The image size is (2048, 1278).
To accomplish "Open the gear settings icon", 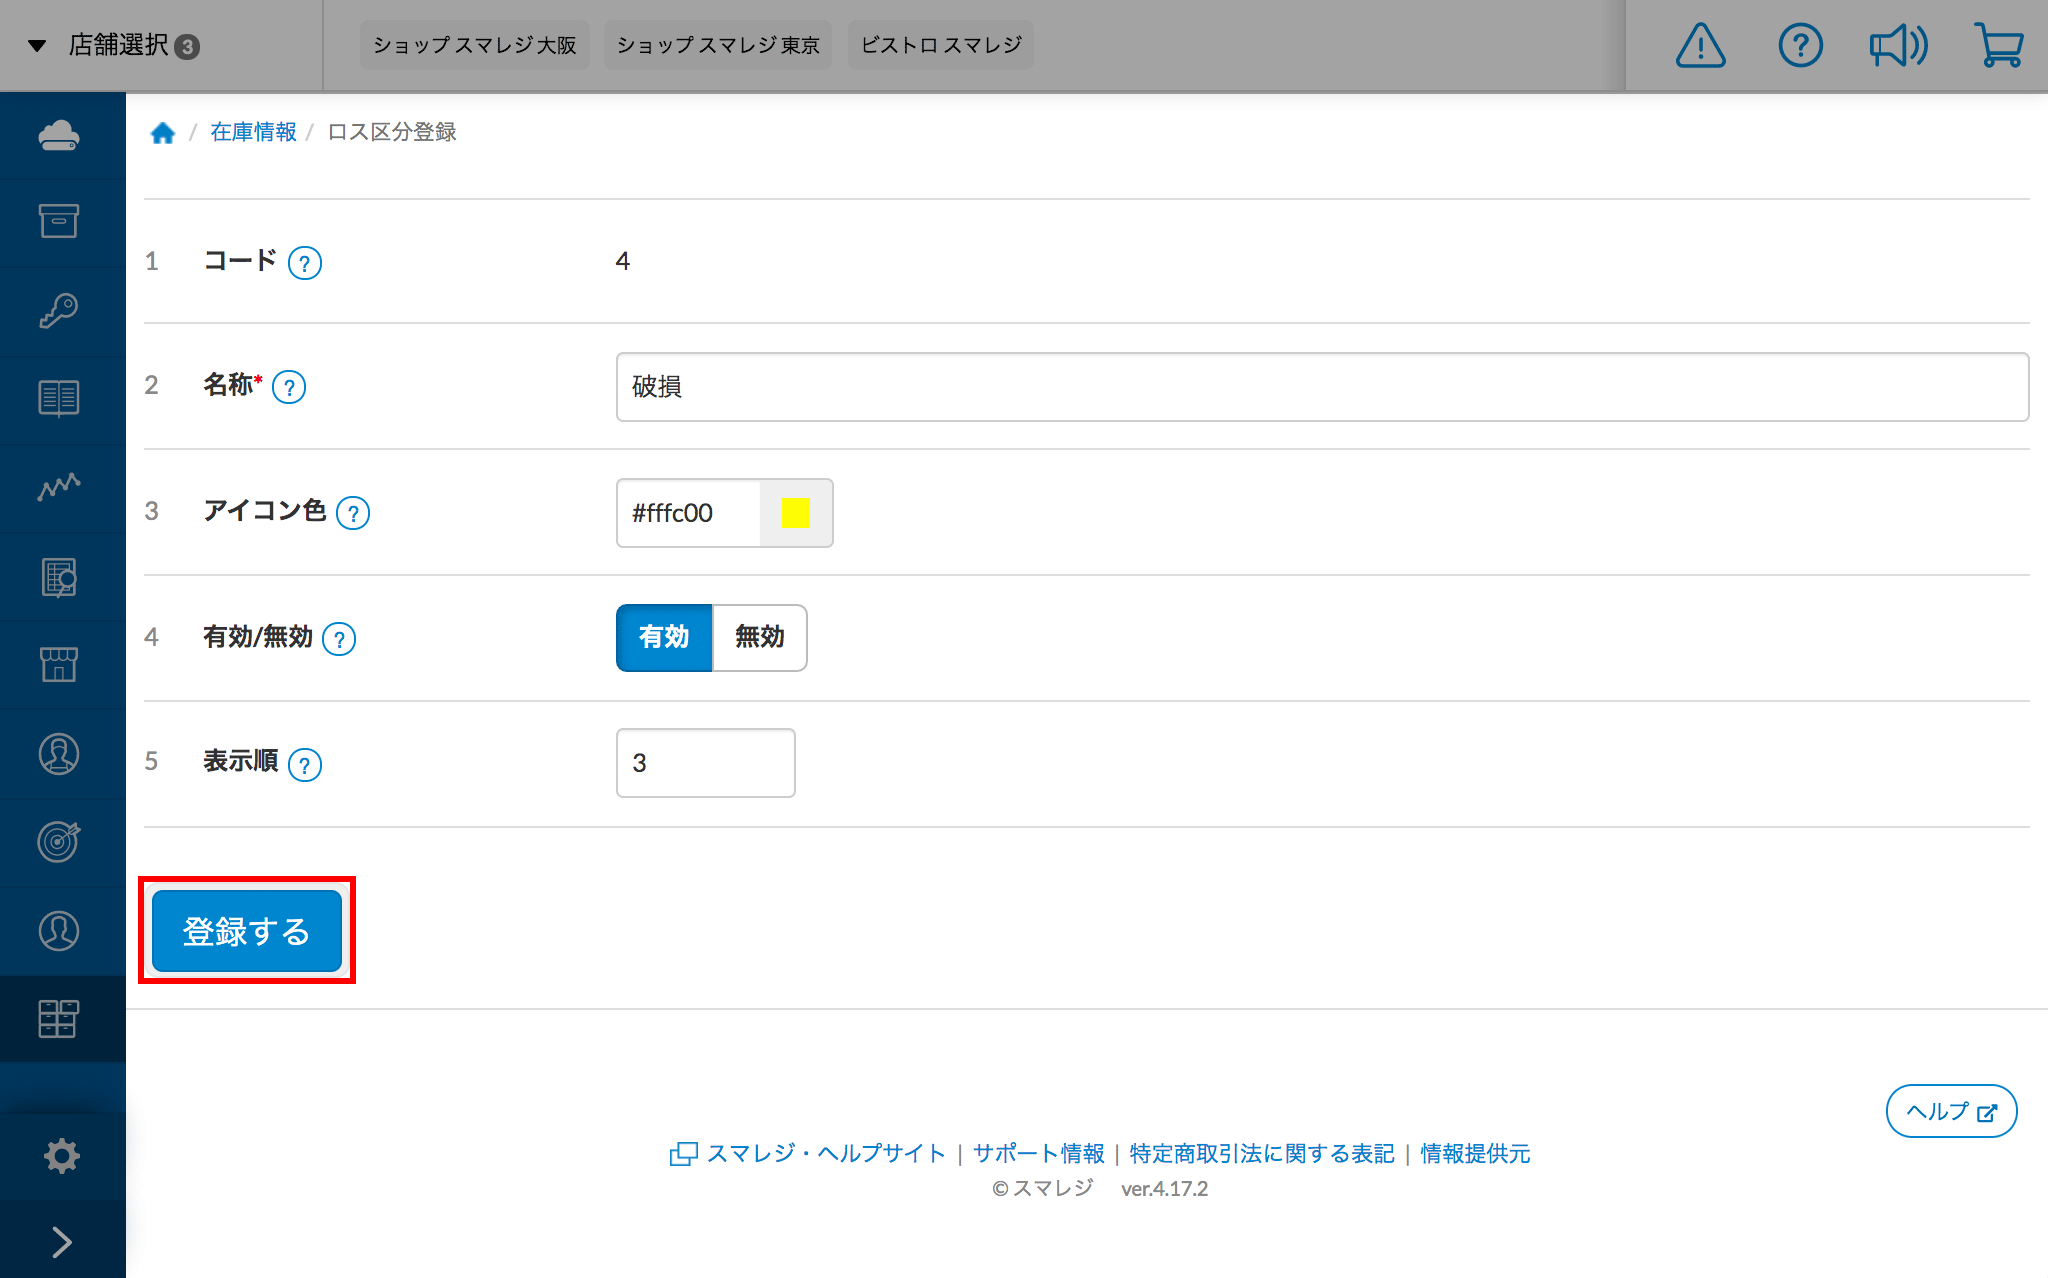I will (61, 1156).
